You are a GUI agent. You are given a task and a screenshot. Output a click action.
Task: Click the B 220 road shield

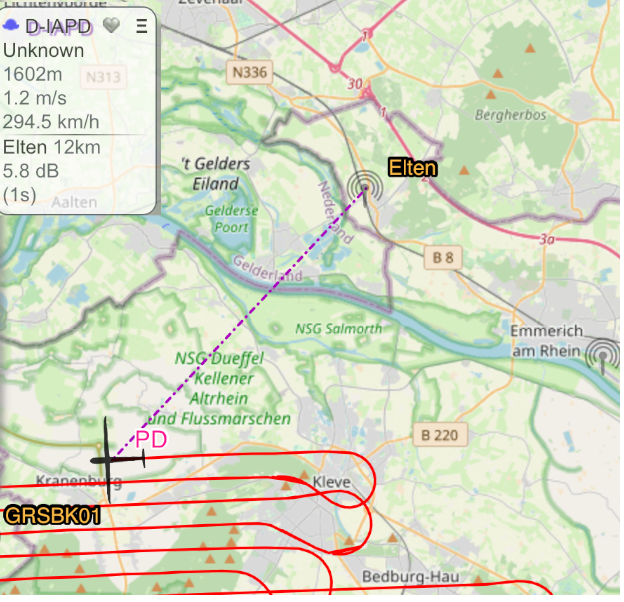[440, 435]
